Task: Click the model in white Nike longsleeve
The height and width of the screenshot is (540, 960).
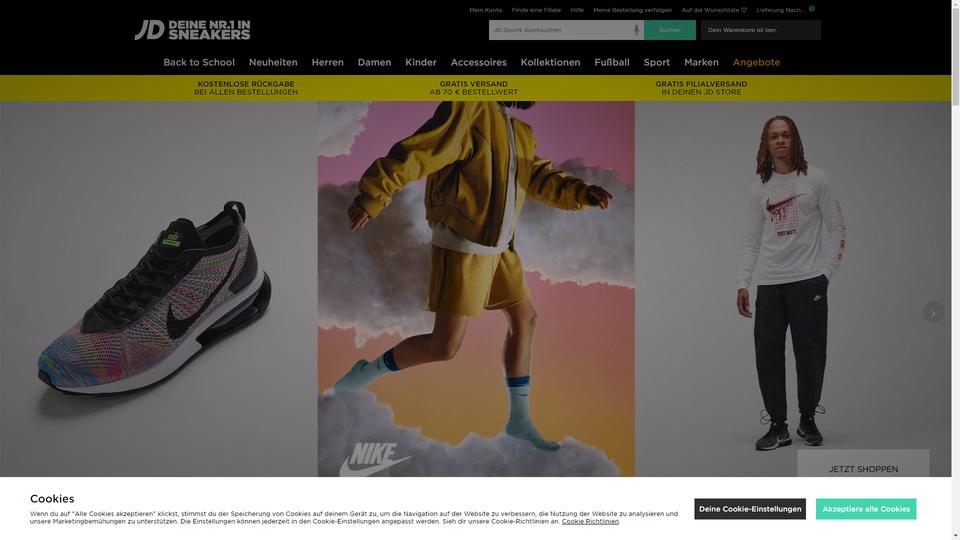Action: pos(789,282)
